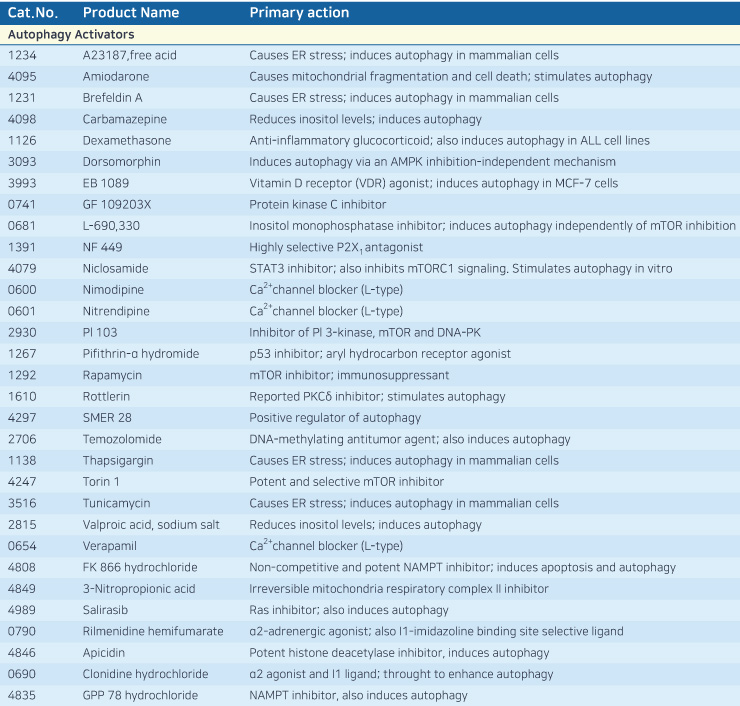Select the 'Thapsigargin' product name

tap(118, 461)
